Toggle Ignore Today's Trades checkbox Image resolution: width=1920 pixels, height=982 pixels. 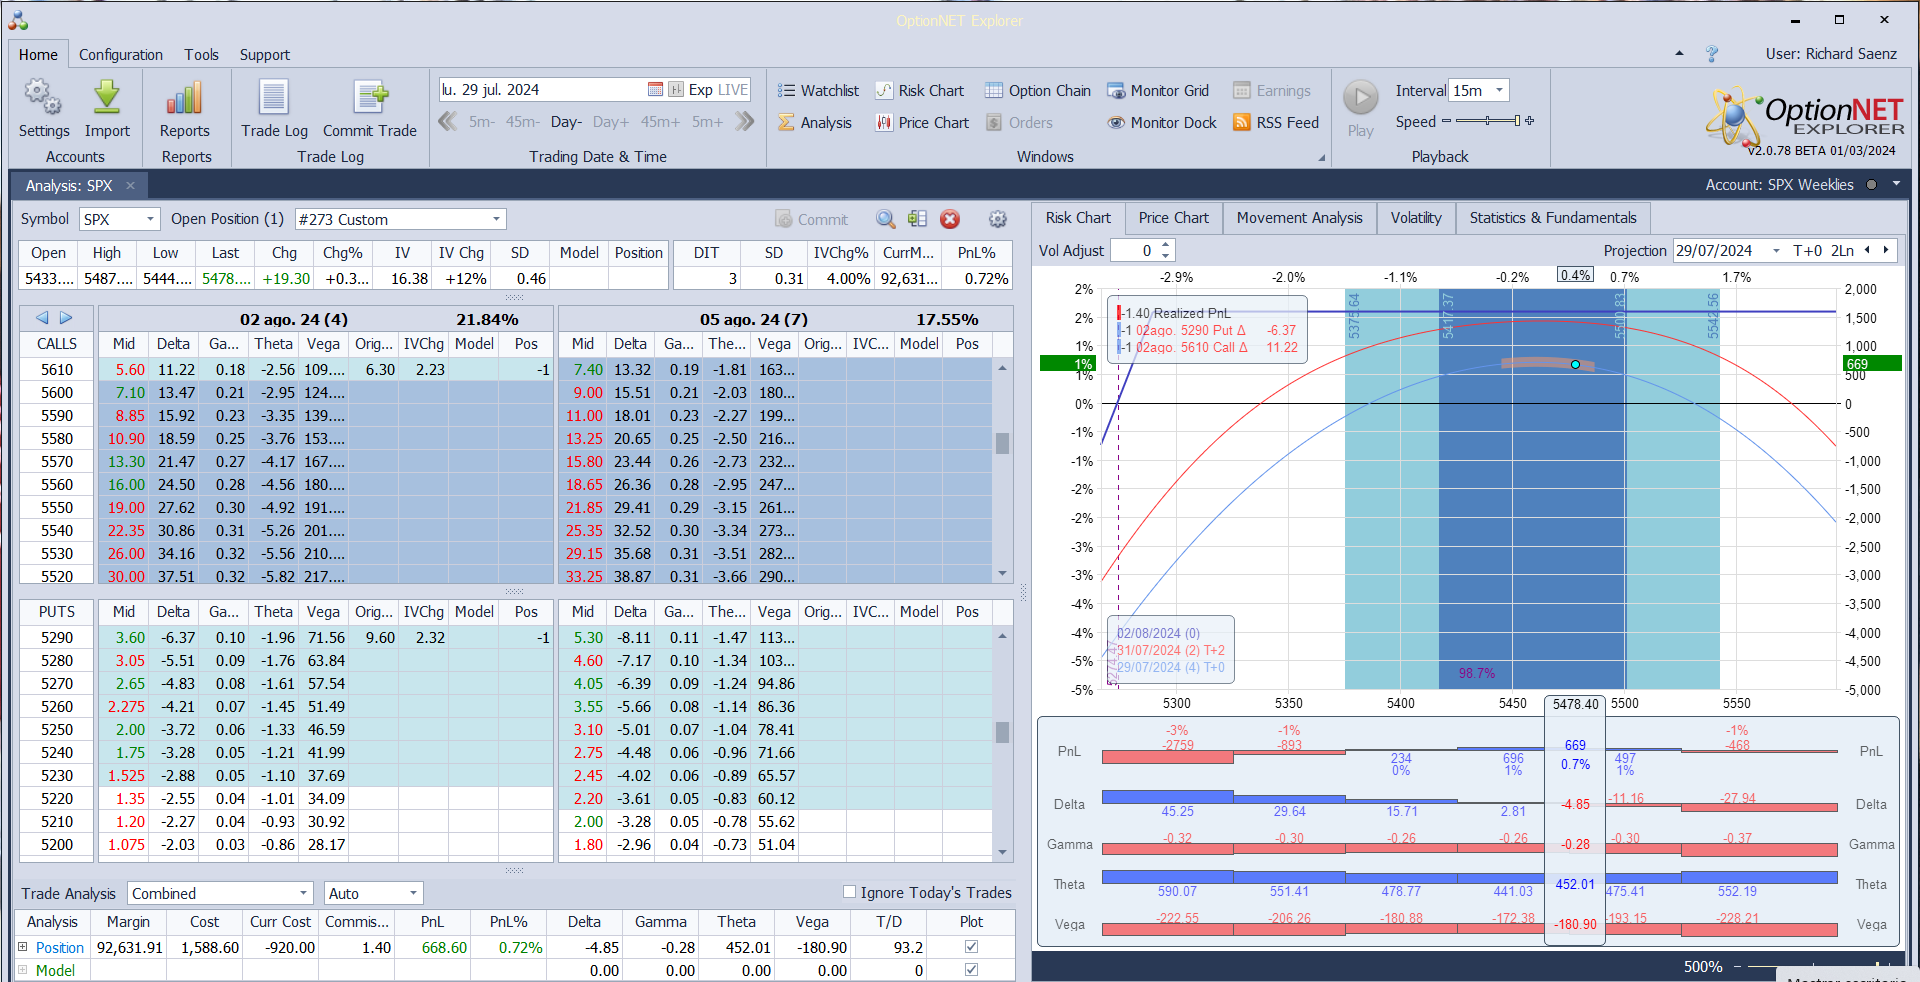pos(849,892)
